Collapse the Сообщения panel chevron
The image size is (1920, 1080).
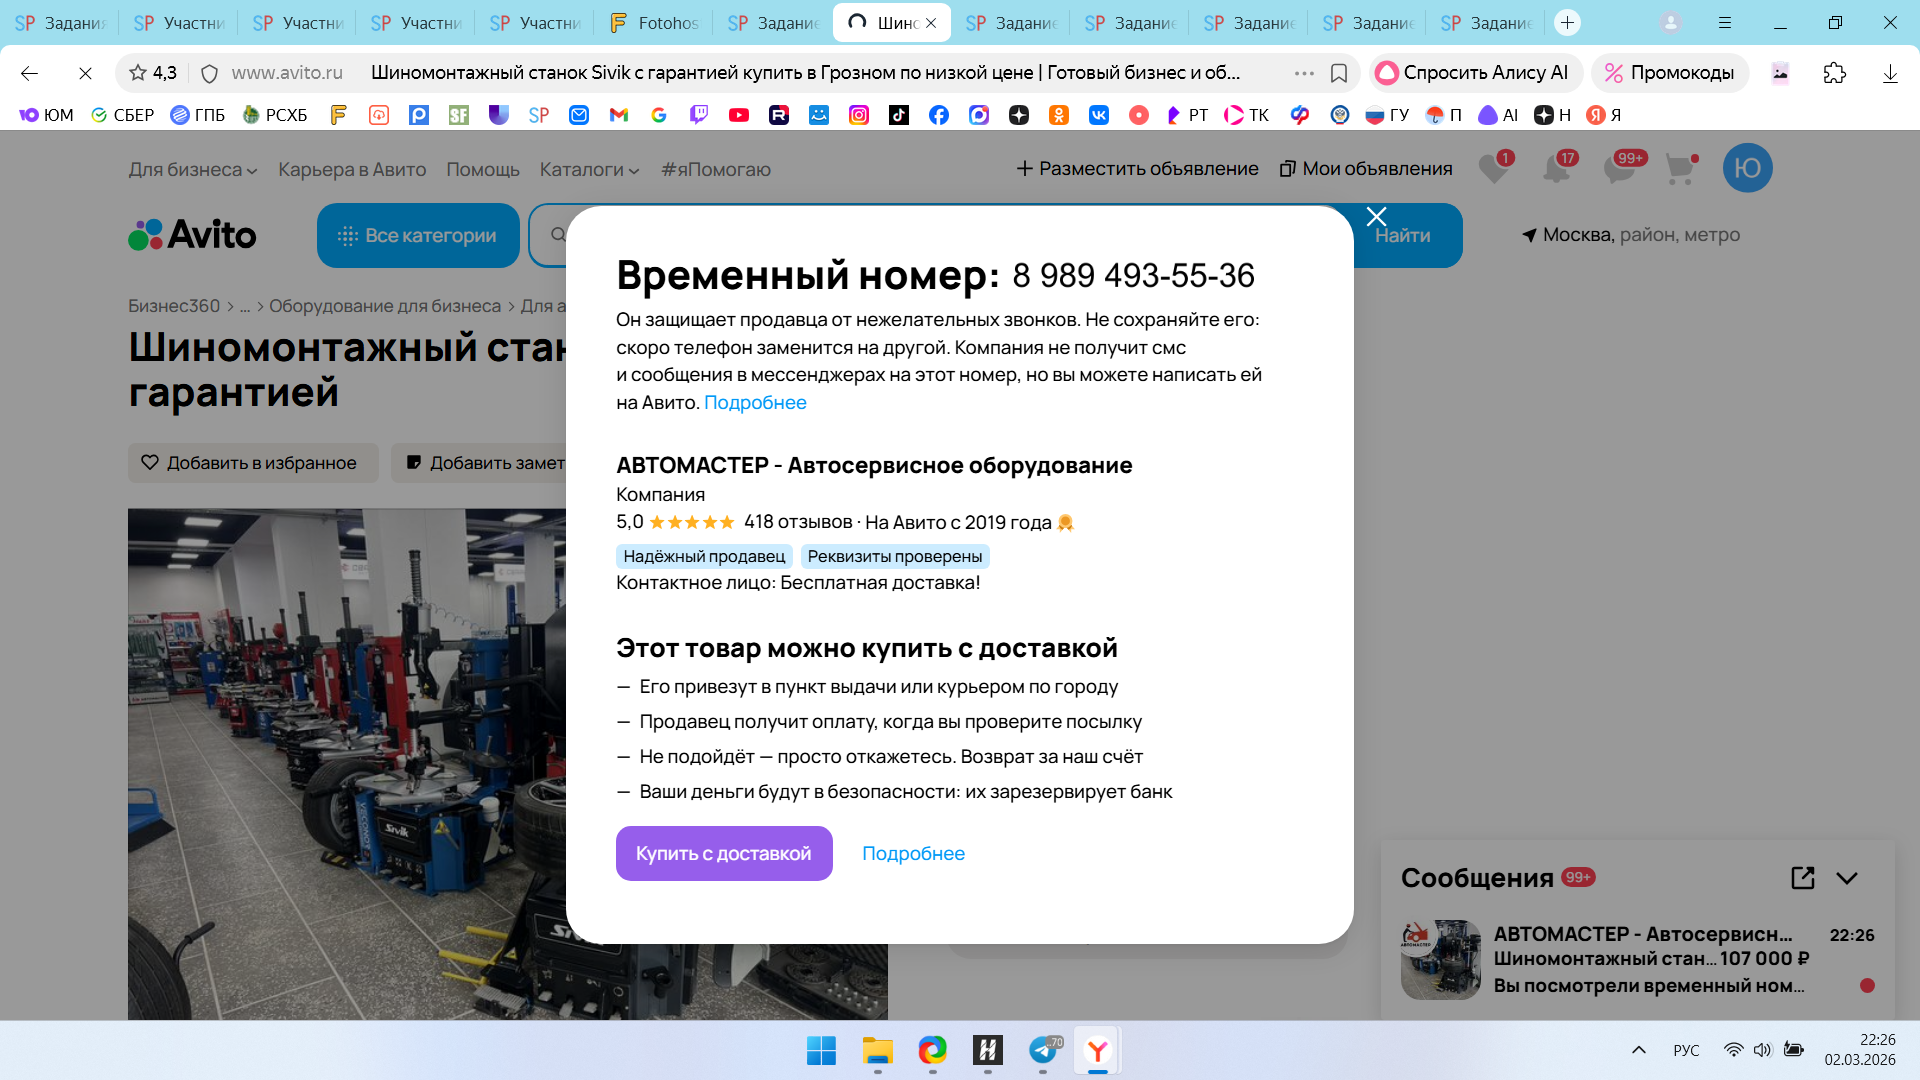tap(1847, 878)
